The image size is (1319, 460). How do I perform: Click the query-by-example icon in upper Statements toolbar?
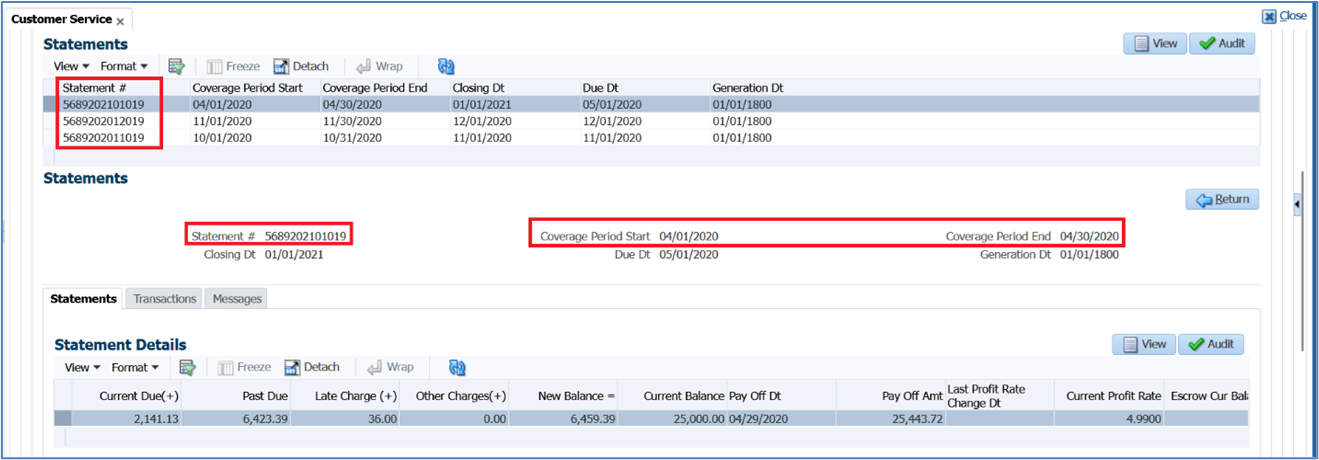[177, 66]
